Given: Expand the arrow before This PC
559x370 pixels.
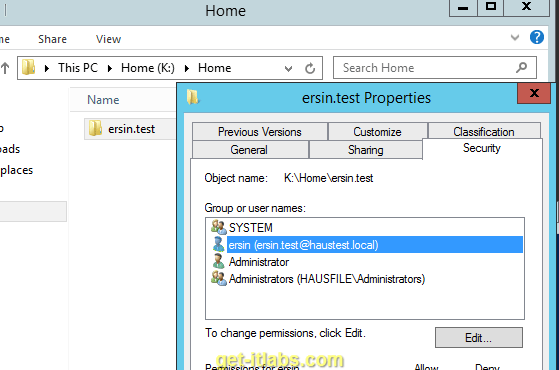Looking at the screenshot, I should 47,68.
